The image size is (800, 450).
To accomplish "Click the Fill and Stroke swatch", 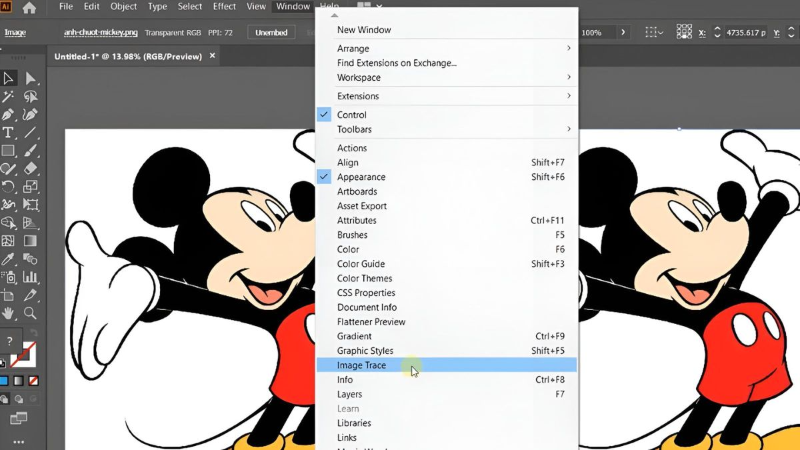I will coord(23,355).
